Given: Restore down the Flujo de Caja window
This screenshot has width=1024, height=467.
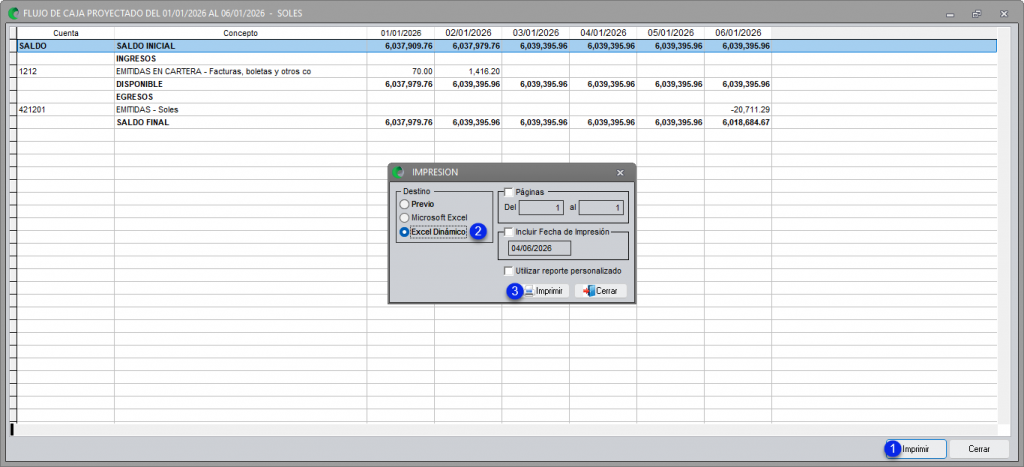Looking at the screenshot, I should [x=977, y=14].
